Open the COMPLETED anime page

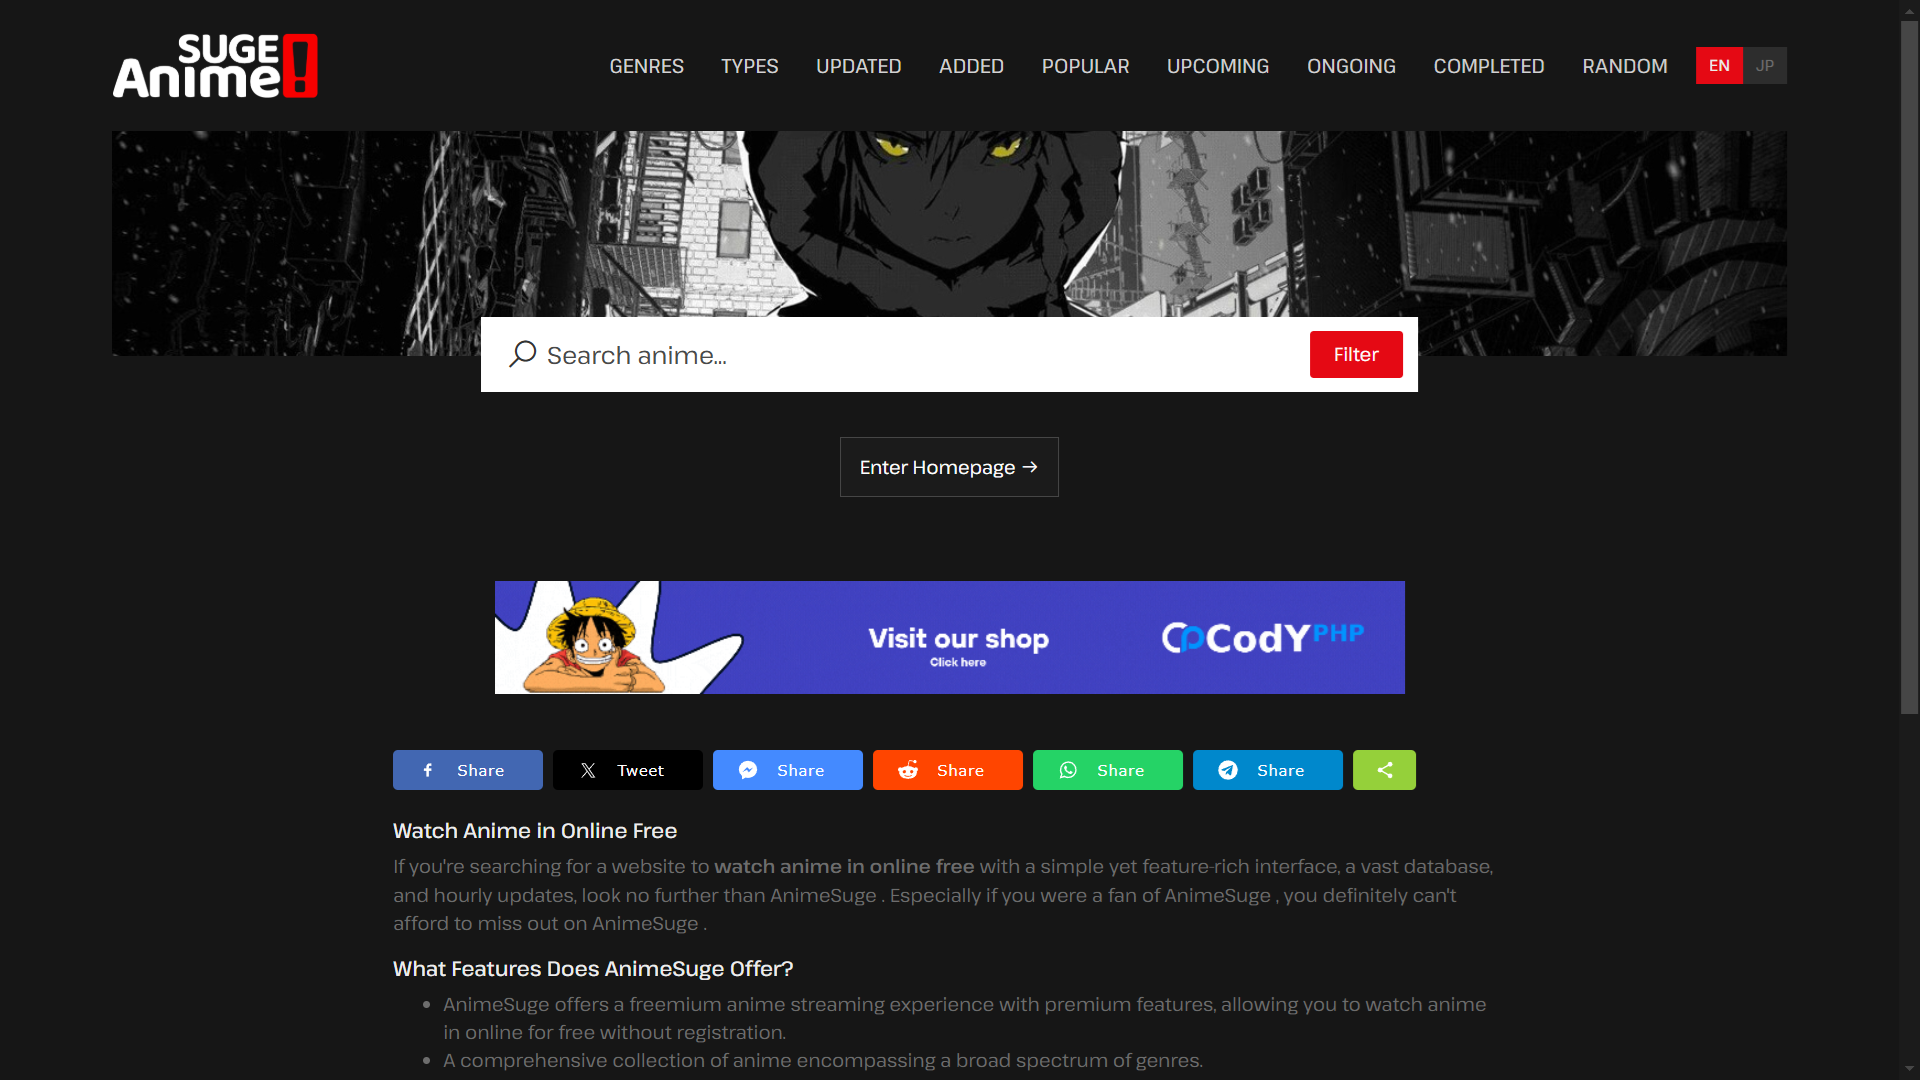(x=1488, y=66)
